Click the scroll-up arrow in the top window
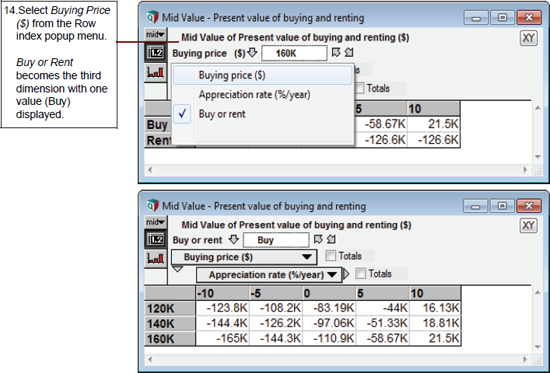550x373 pixels. [x=538, y=108]
